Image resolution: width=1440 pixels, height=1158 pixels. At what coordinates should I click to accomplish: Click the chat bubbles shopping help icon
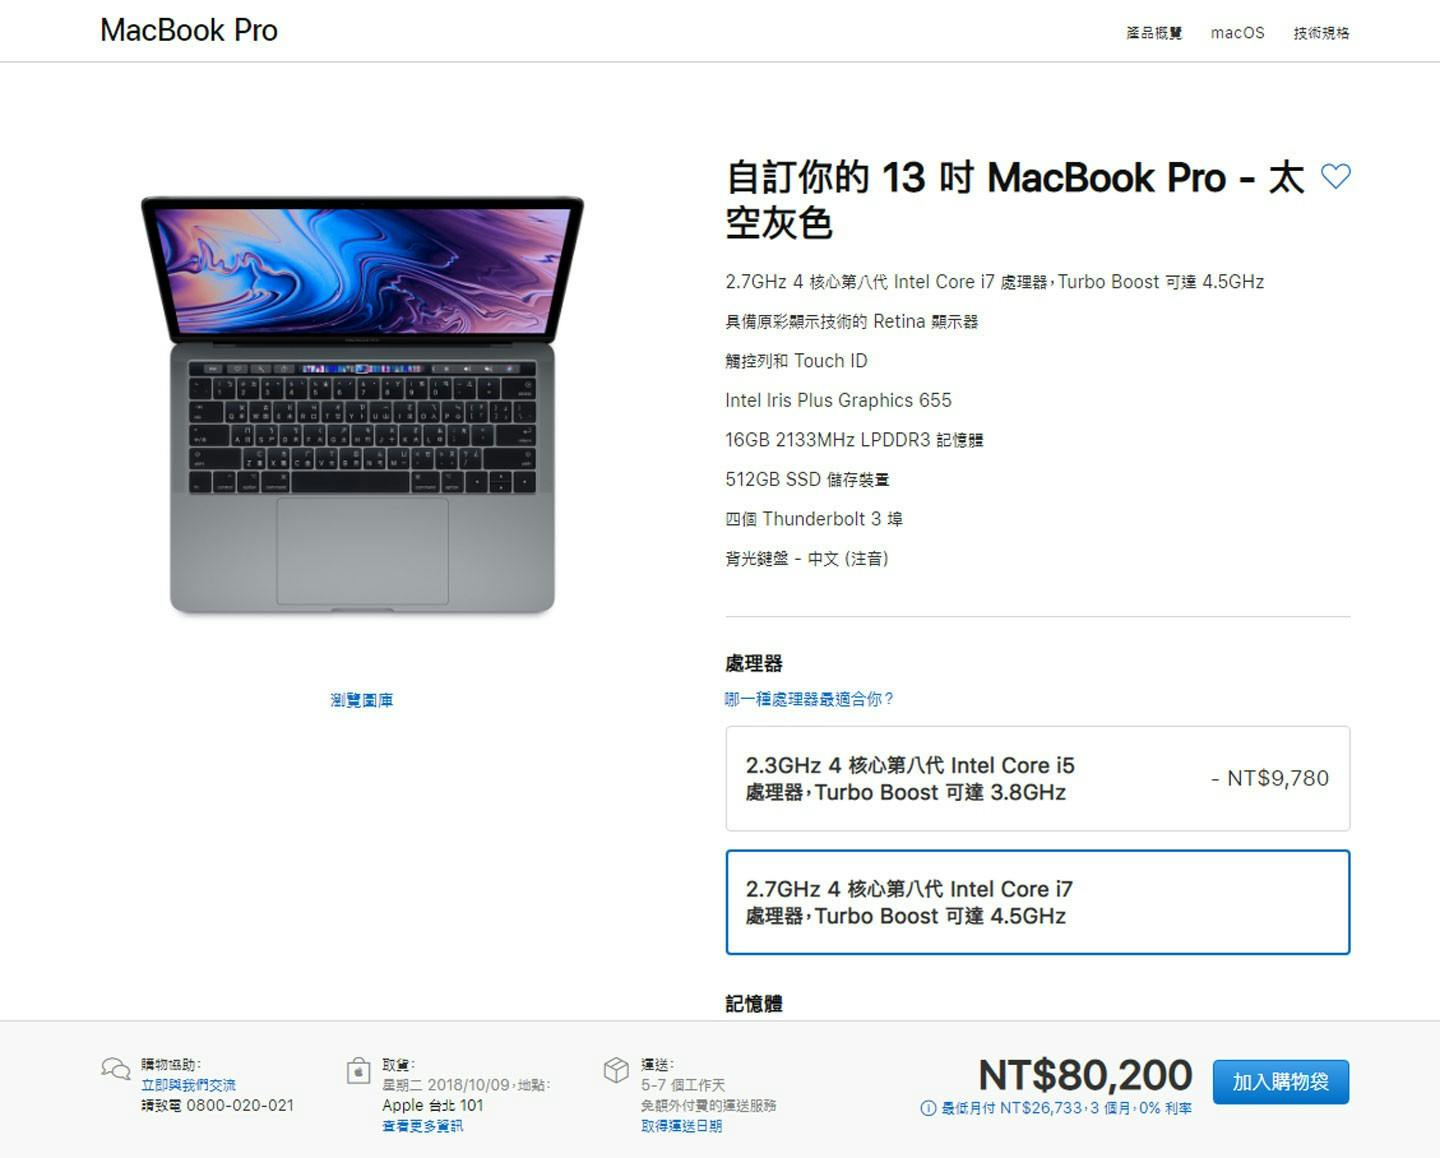pos(116,1069)
